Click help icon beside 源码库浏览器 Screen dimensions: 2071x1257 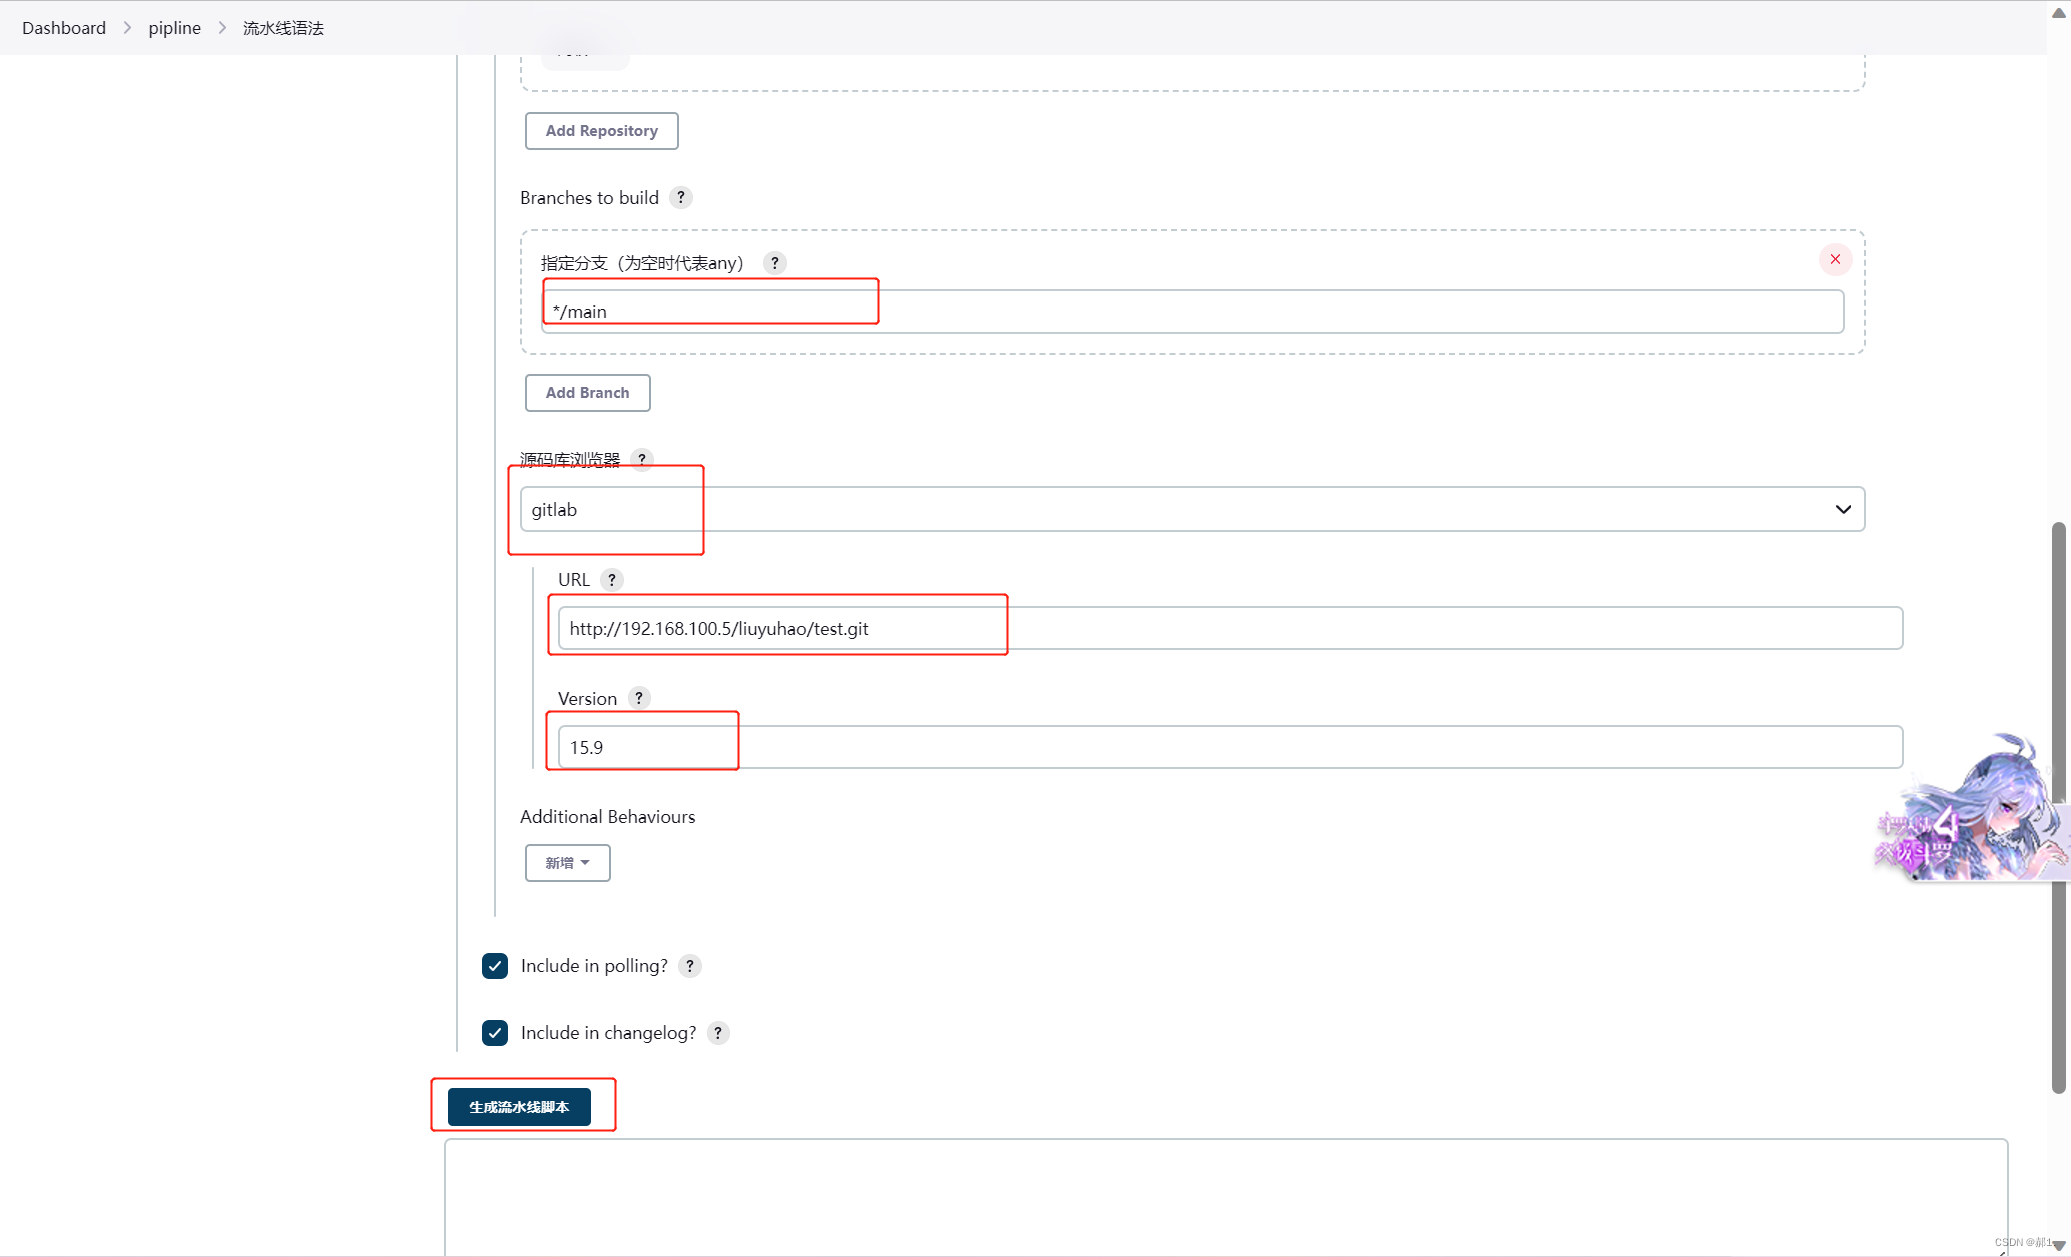642,459
